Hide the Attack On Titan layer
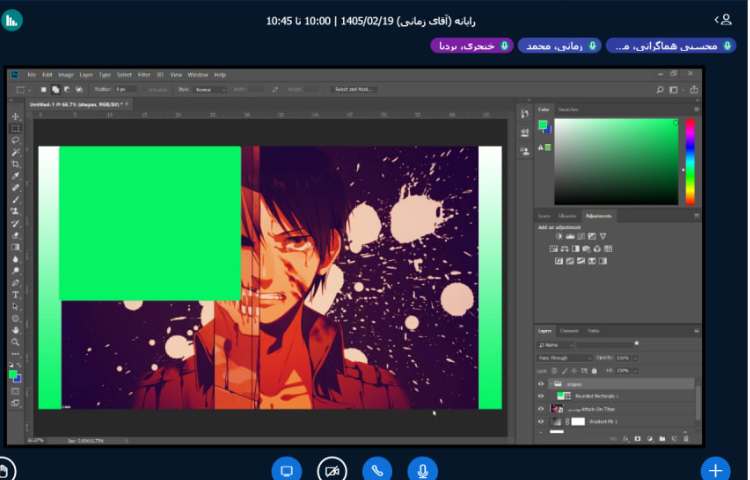The height and width of the screenshot is (480, 750). [x=541, y=409]
